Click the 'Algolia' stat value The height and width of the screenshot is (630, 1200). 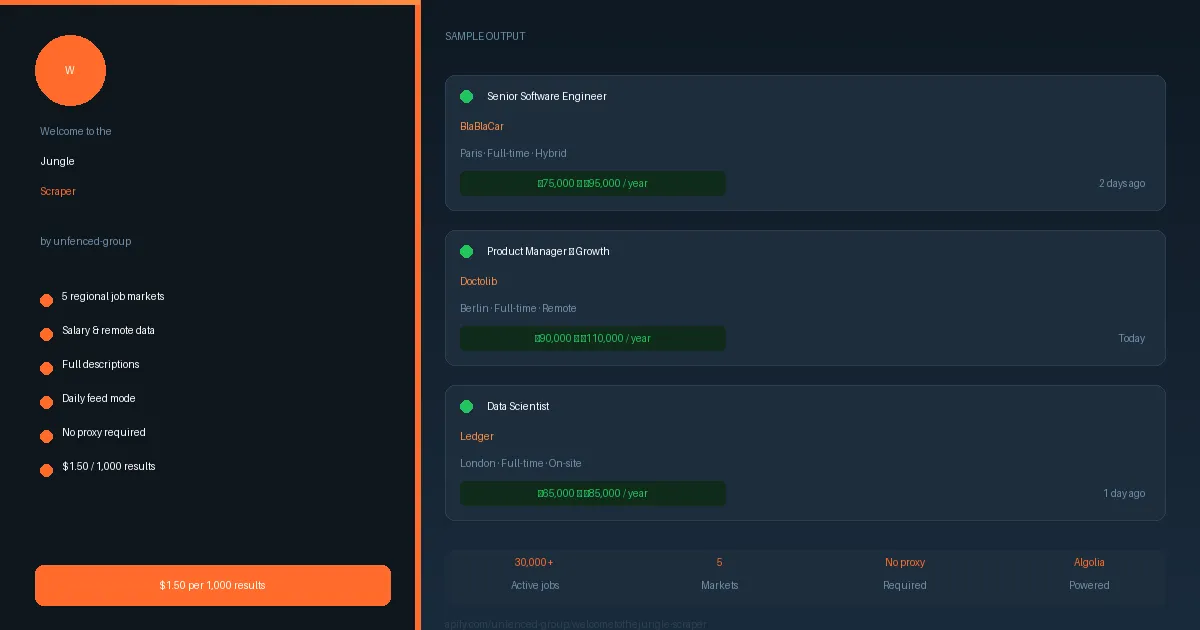tap(1089, 562)
